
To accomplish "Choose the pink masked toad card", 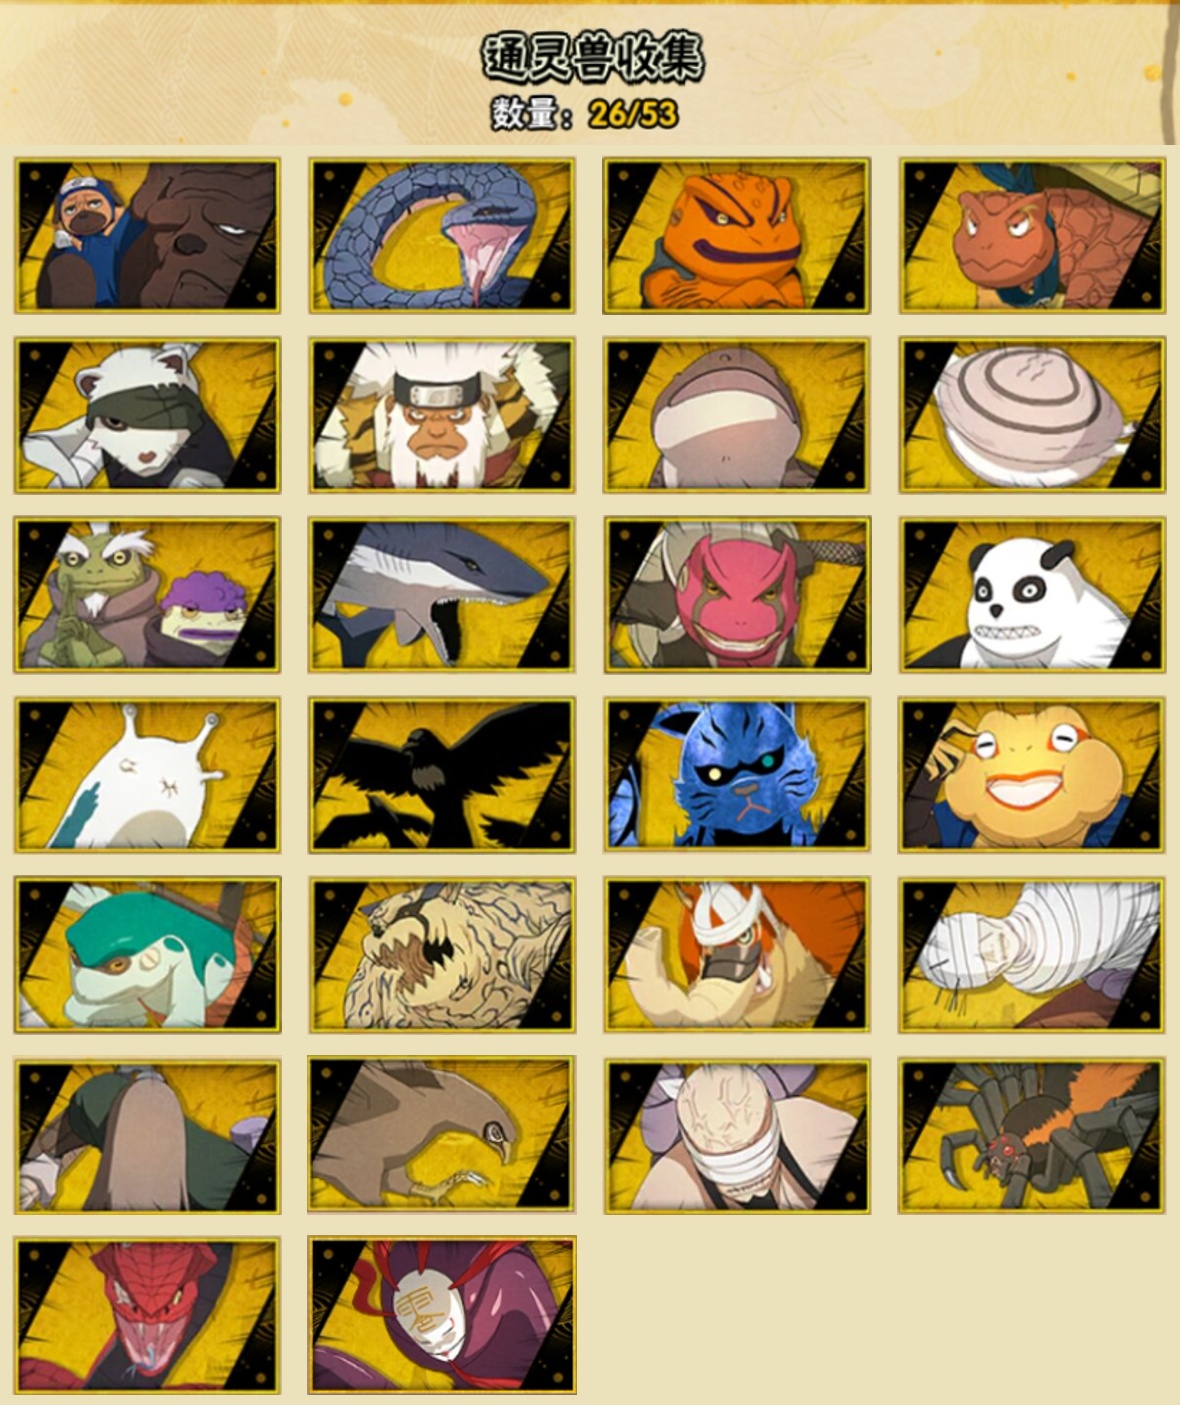I will point(737,595).
